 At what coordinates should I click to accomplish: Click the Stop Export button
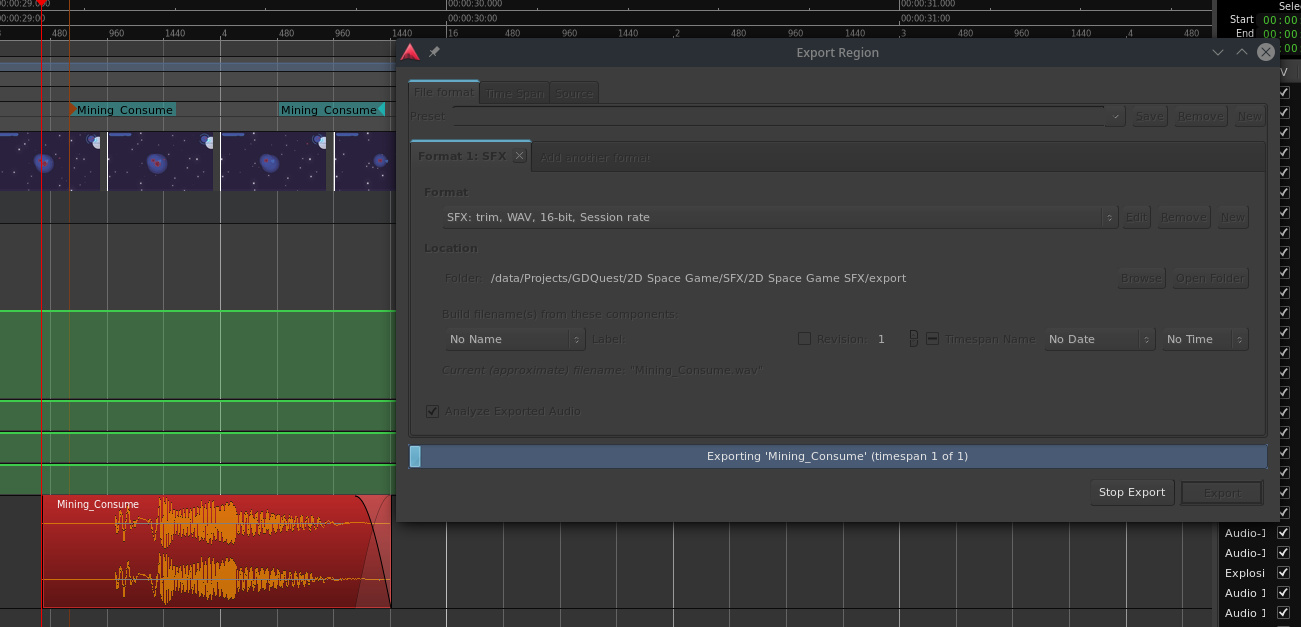(x=1131, y=492)
